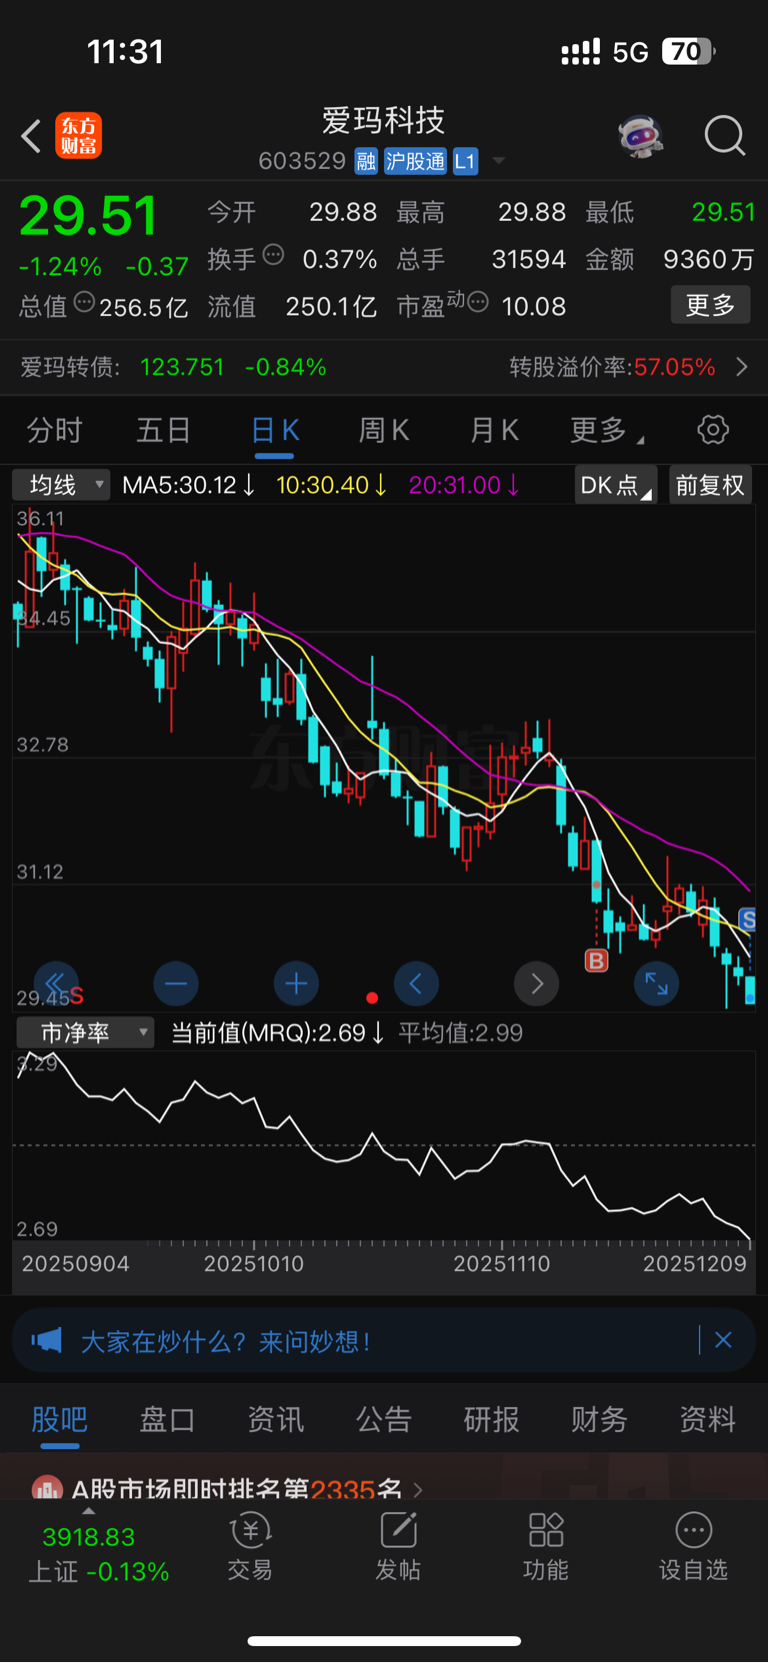The height and width of the screenshot is (1663, 768).
Task: Select the 股吧 tab
Action: coord(60,1419)
